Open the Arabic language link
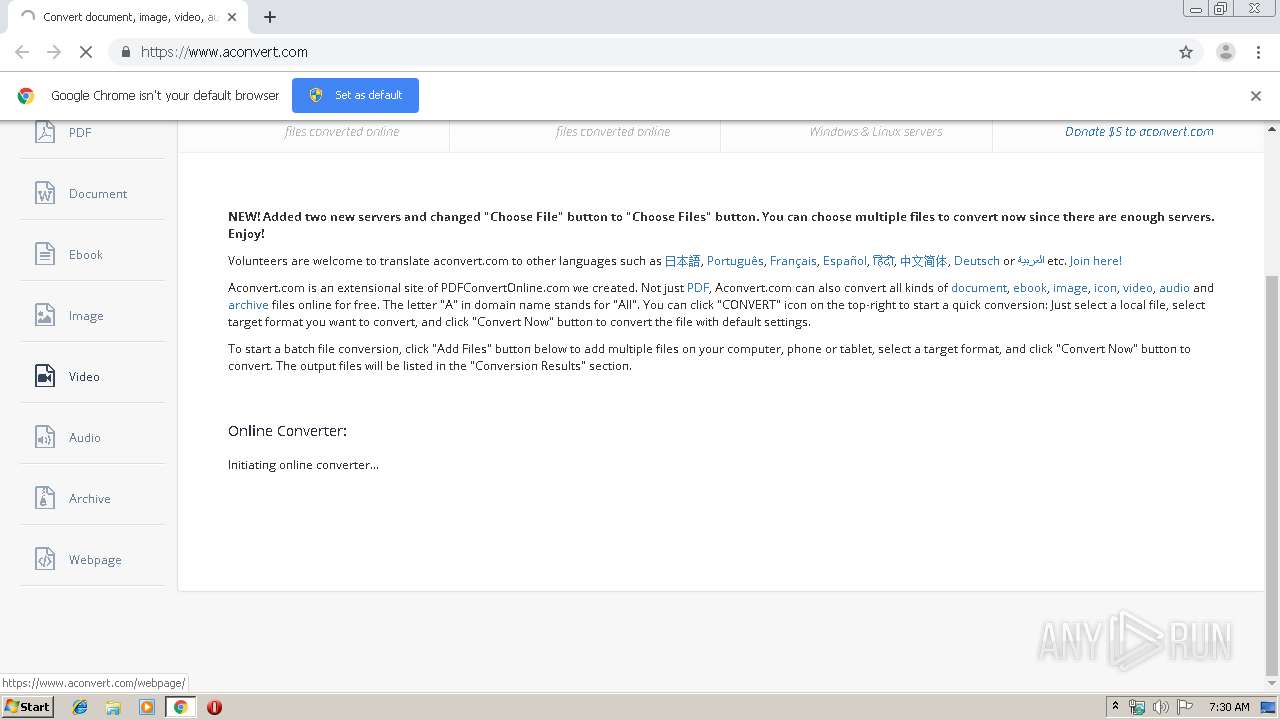Screen dimensions: 1280x720 (1031, 261)
